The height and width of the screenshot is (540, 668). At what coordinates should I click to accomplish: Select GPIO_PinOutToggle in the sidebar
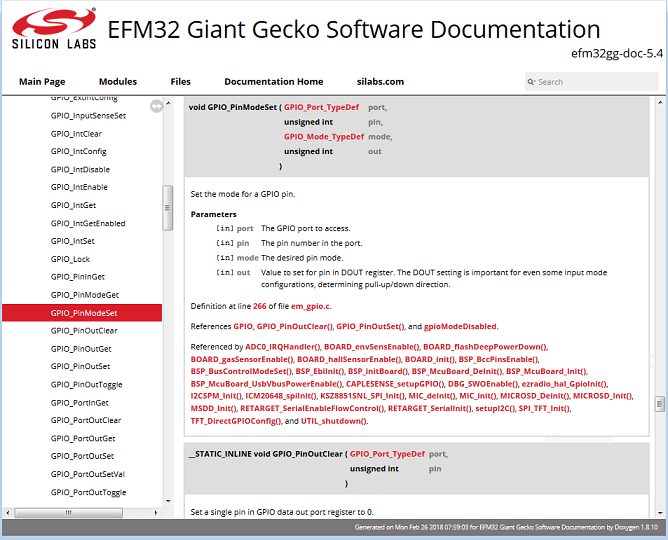click(x=86, y=385)
